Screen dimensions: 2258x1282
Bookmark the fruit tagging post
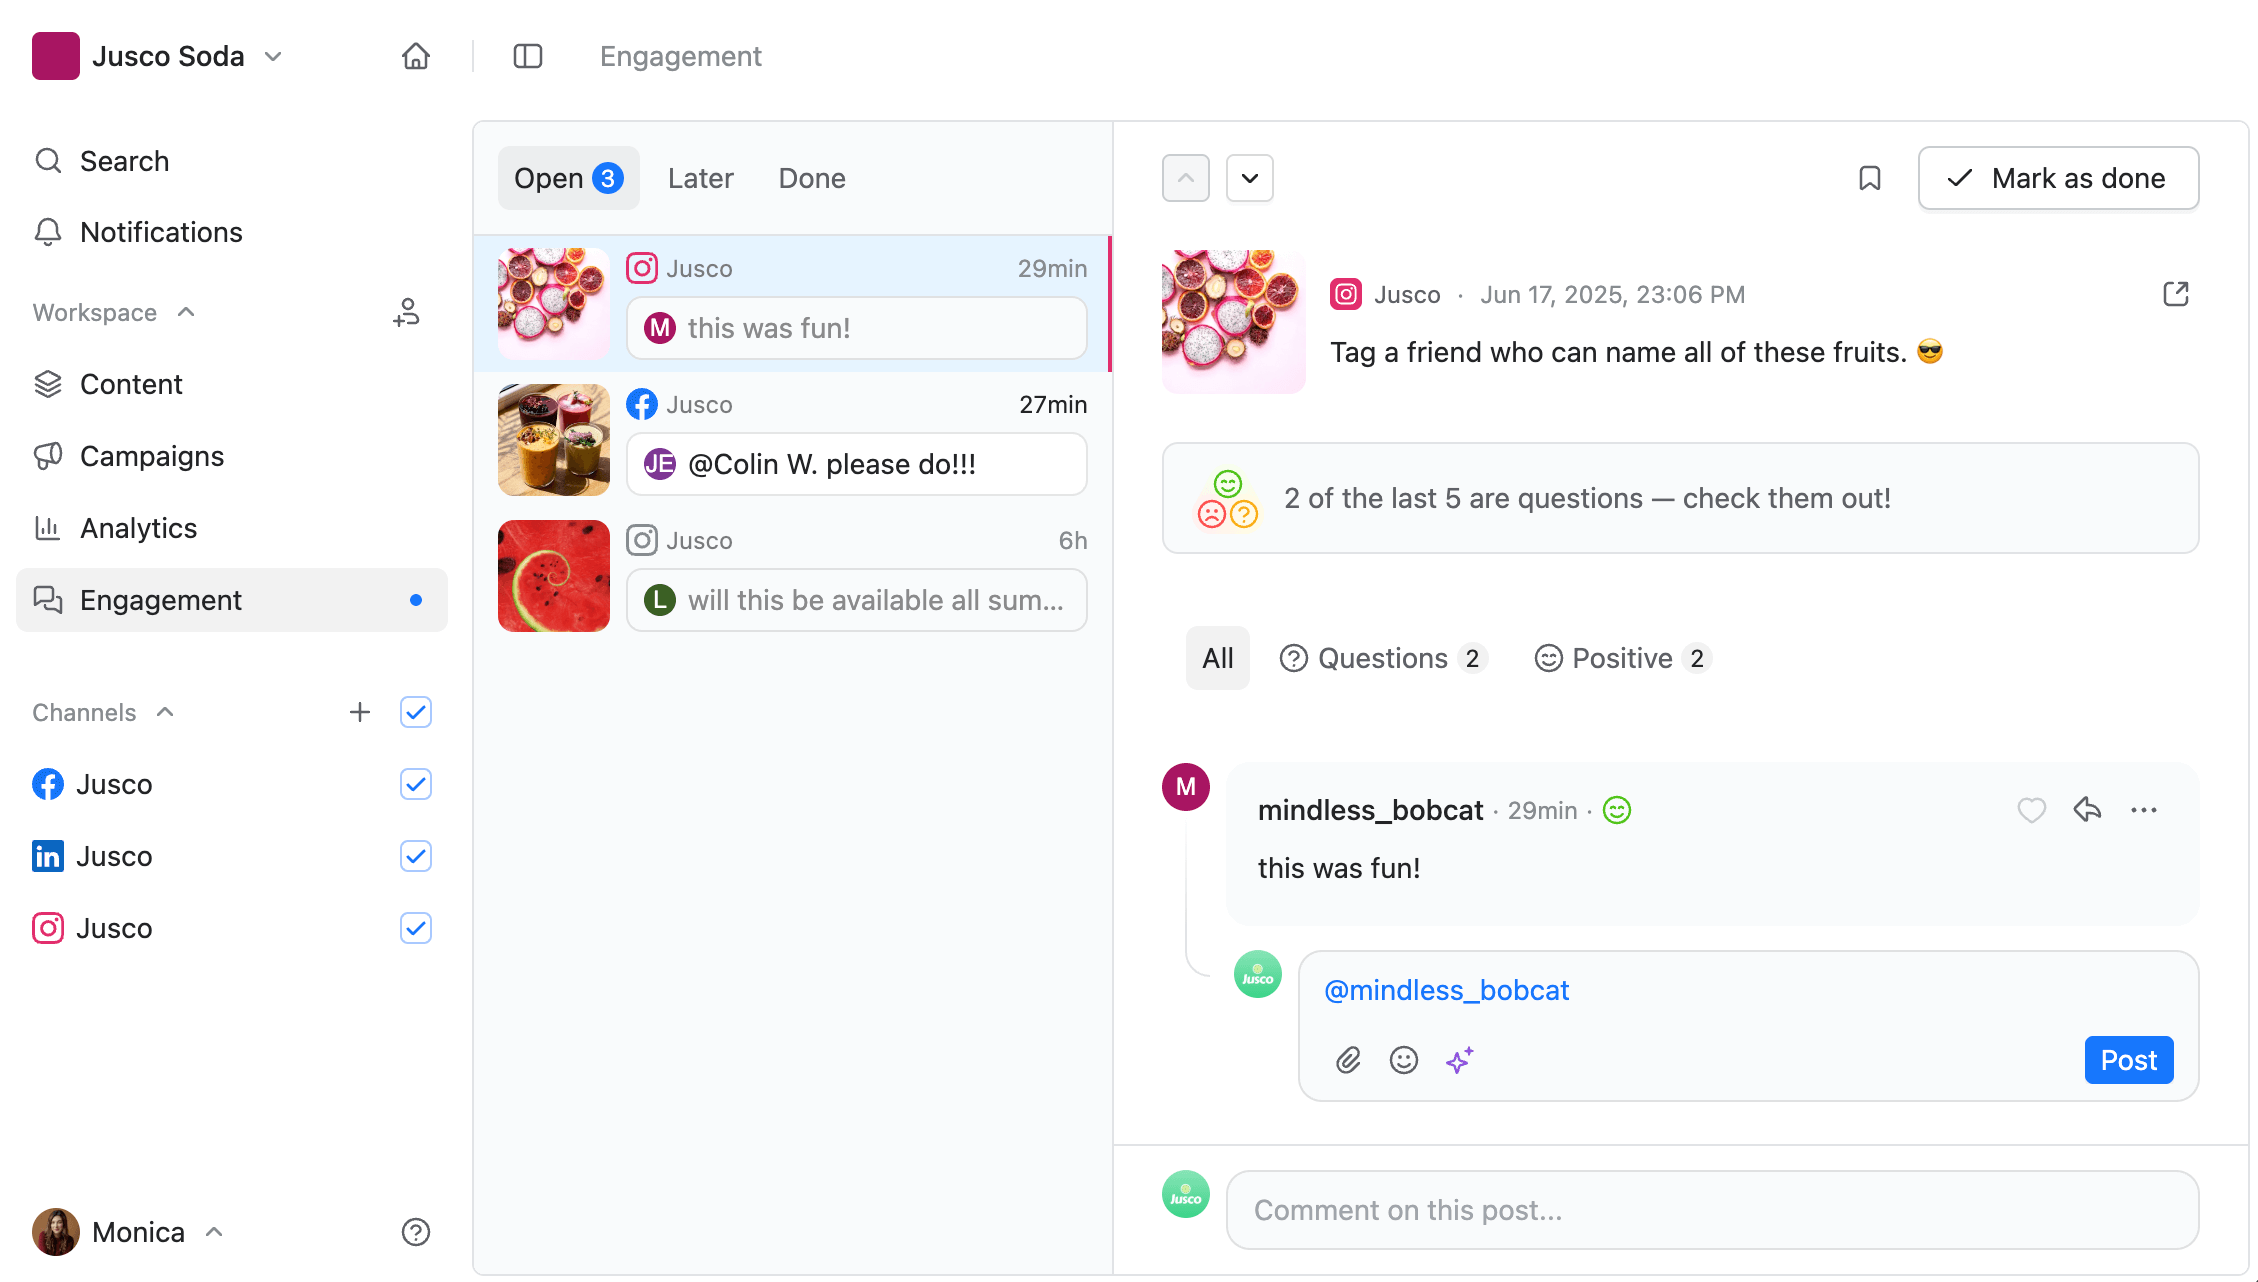pyautogui.click(x=1869, y=178)
